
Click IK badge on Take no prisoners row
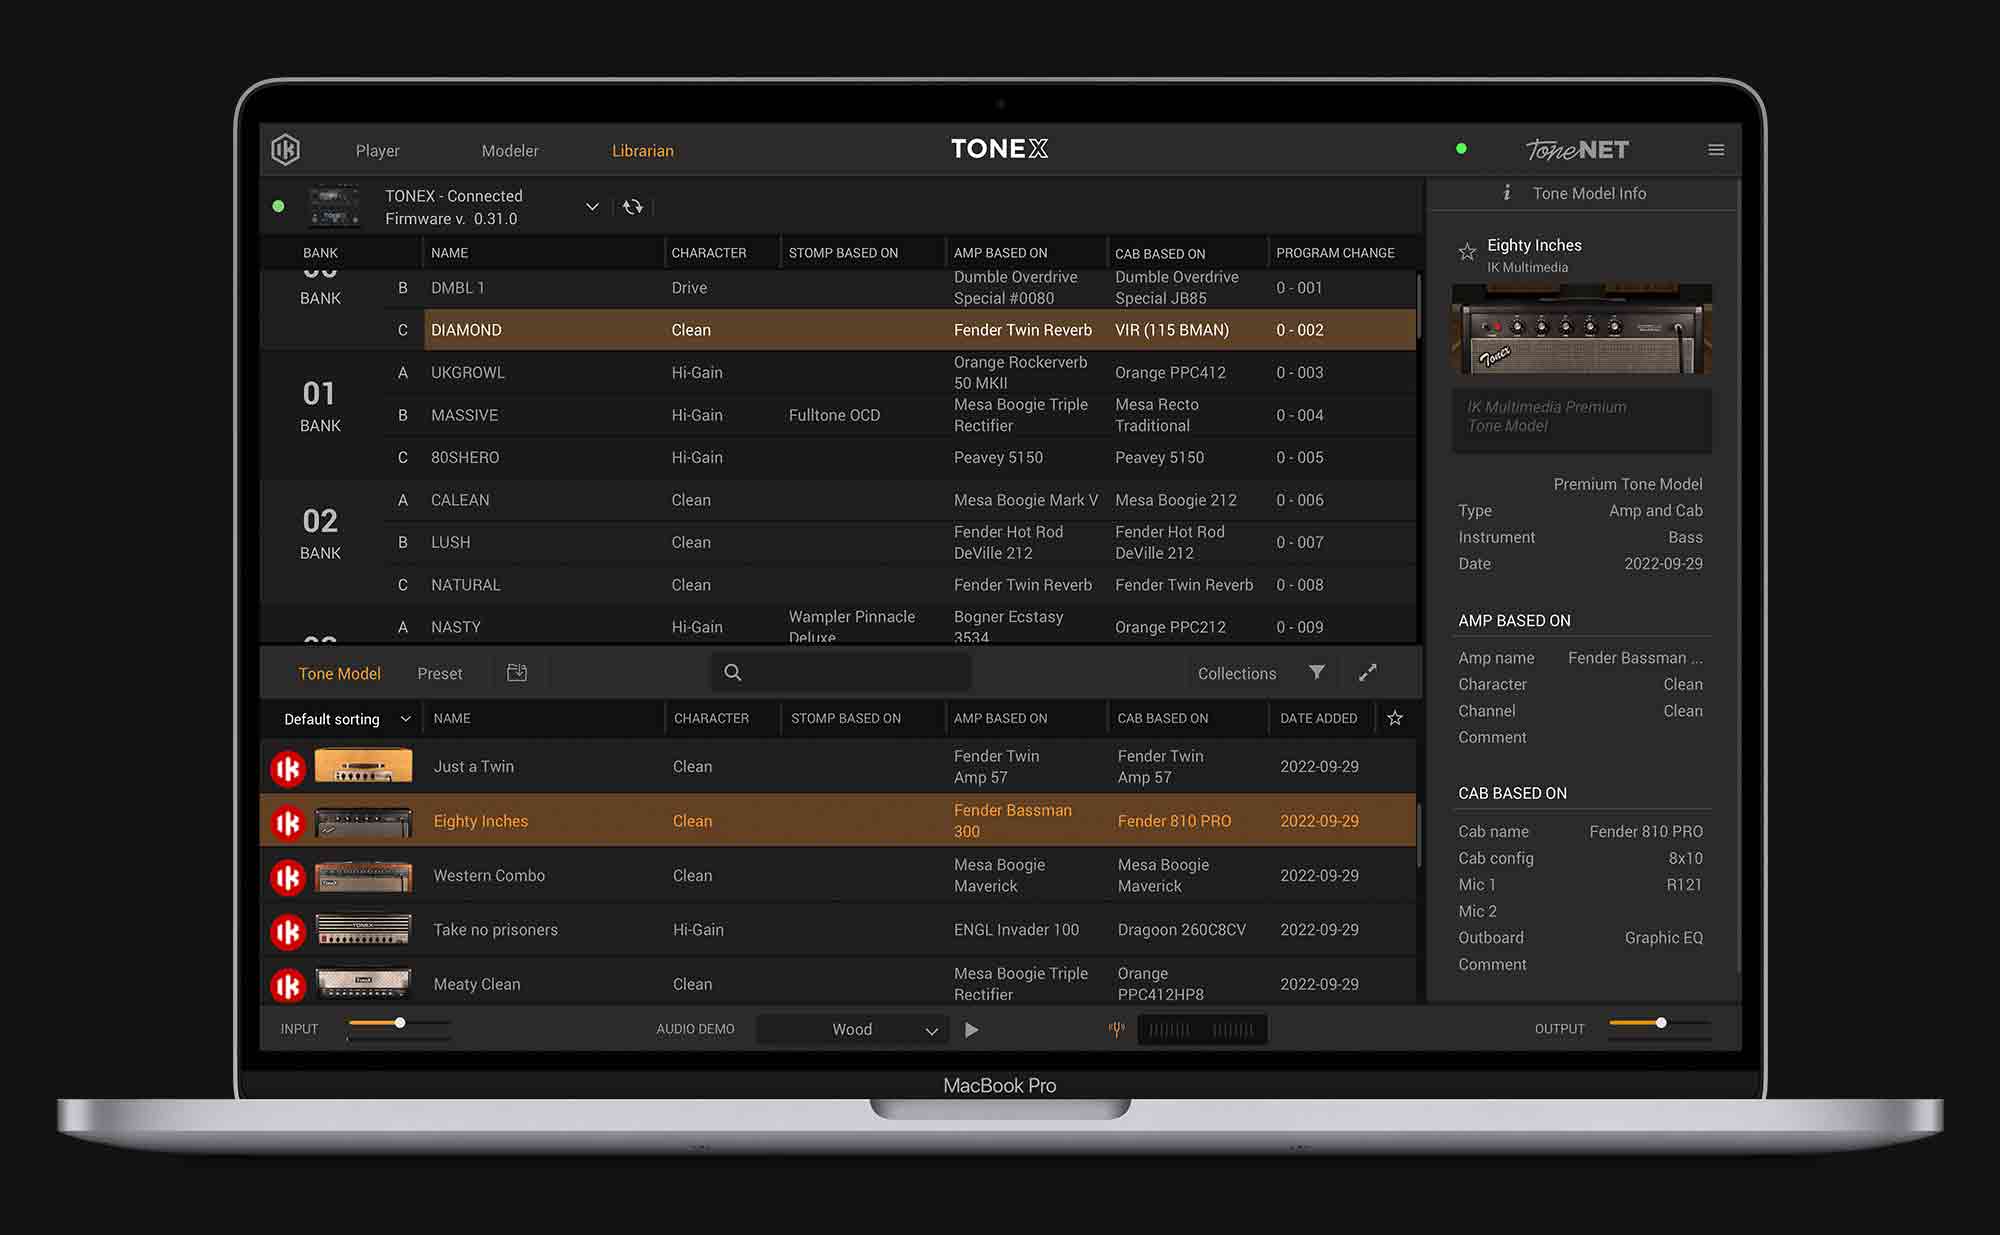[x=288, y=931]
